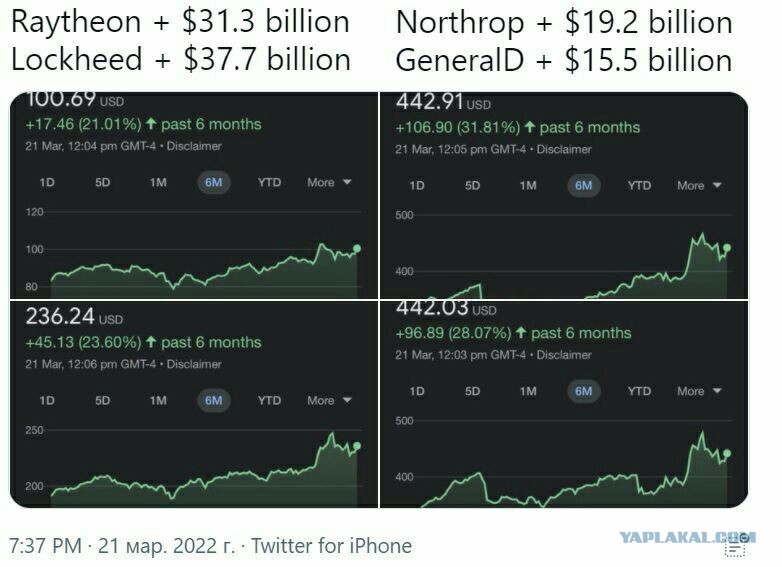Select 6M range on 442.03 chart
The image size is (782, 567).
coord(584,391)
